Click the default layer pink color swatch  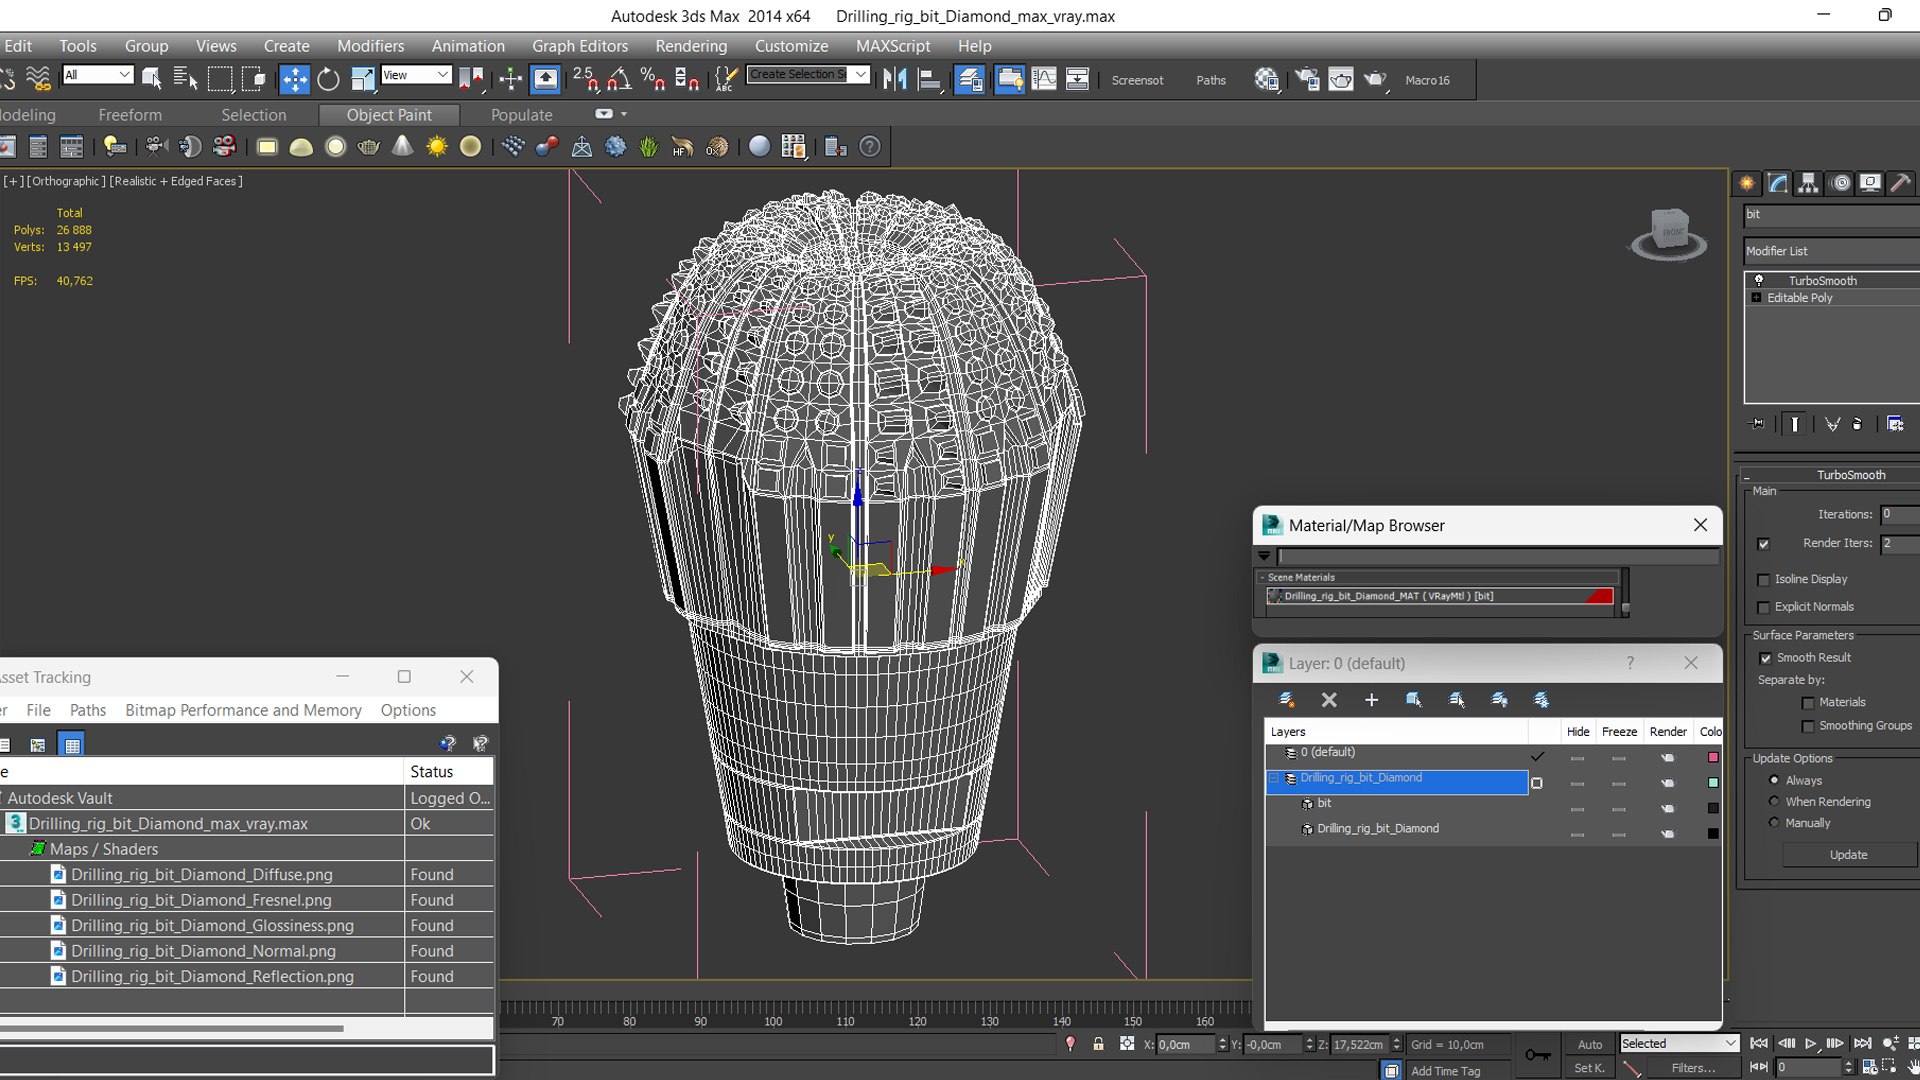click(1713, 757)
